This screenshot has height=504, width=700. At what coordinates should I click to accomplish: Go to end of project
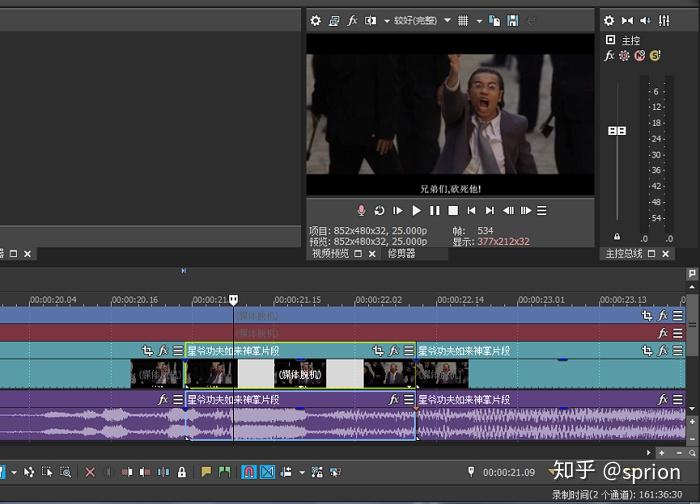pyautogui.click(x=490, y=210)
